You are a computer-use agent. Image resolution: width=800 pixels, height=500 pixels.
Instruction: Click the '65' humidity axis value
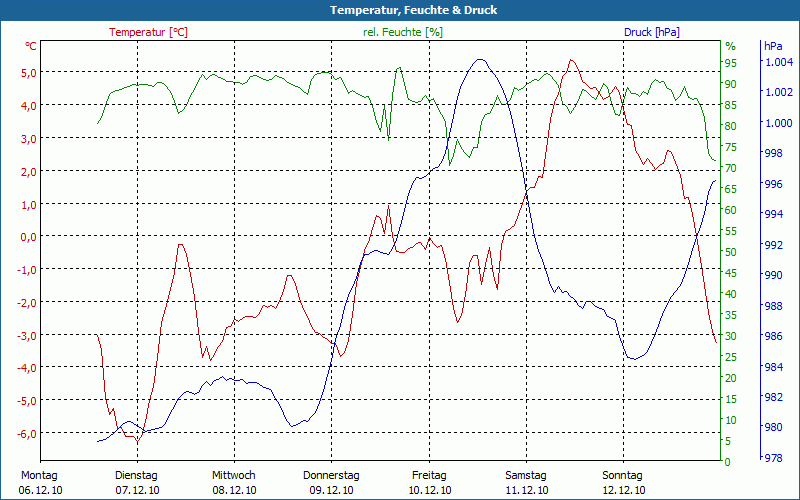pos(731,189)
